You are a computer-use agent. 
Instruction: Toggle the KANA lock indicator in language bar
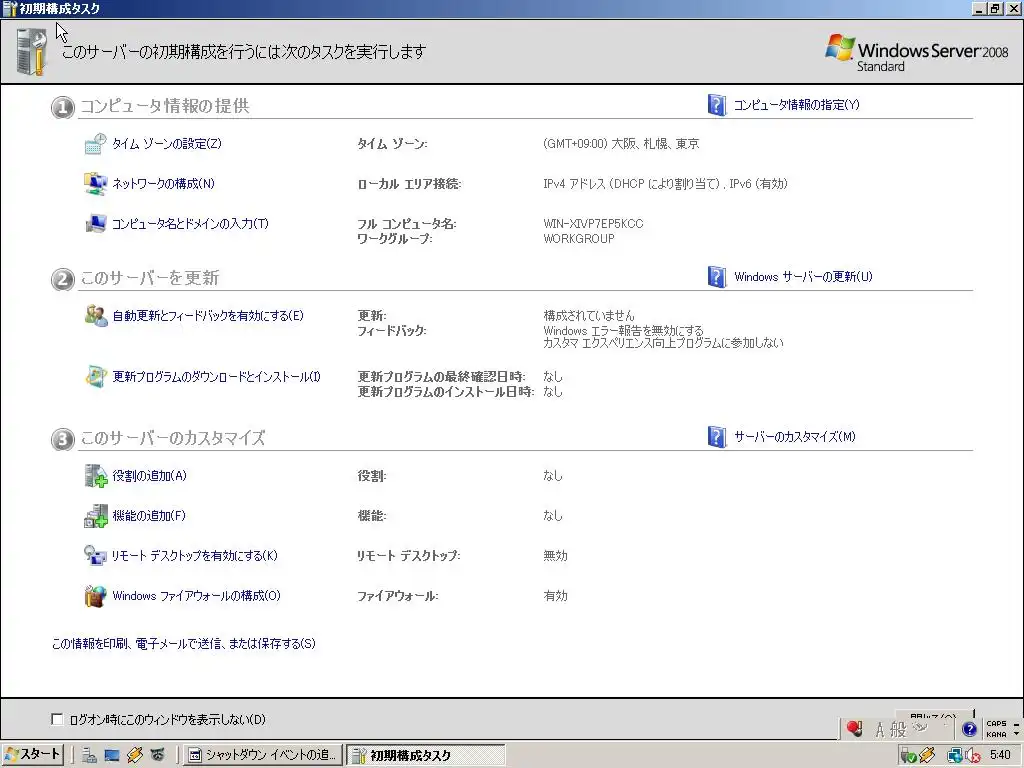point(997,734)
